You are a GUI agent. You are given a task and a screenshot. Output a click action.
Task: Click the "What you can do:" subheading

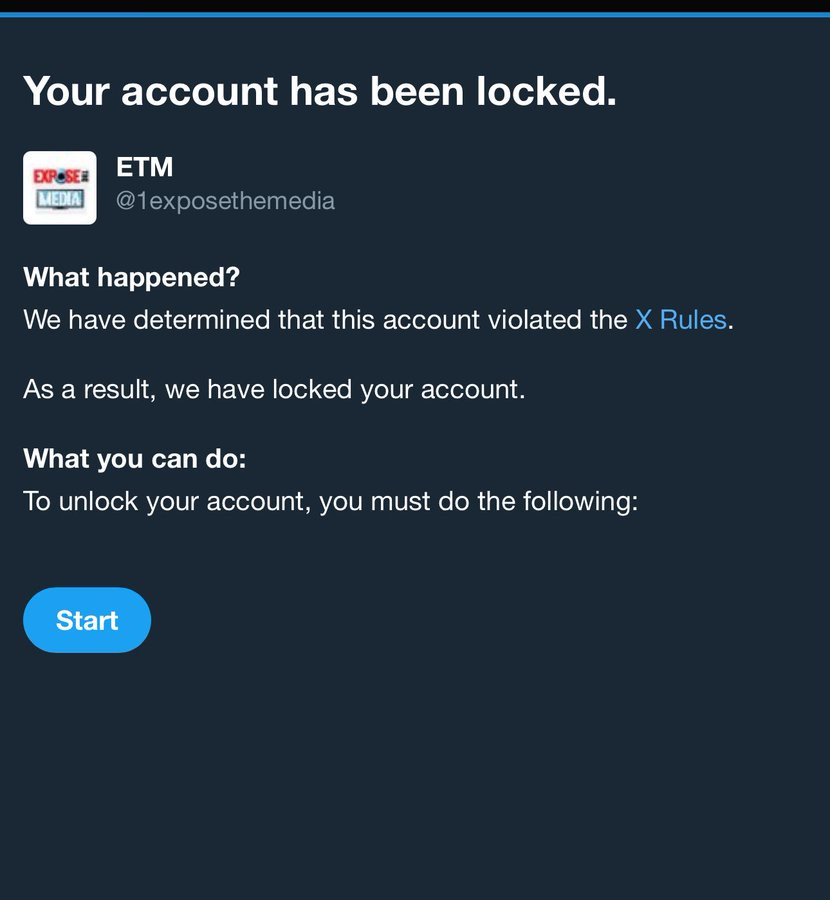coord(134,459)
